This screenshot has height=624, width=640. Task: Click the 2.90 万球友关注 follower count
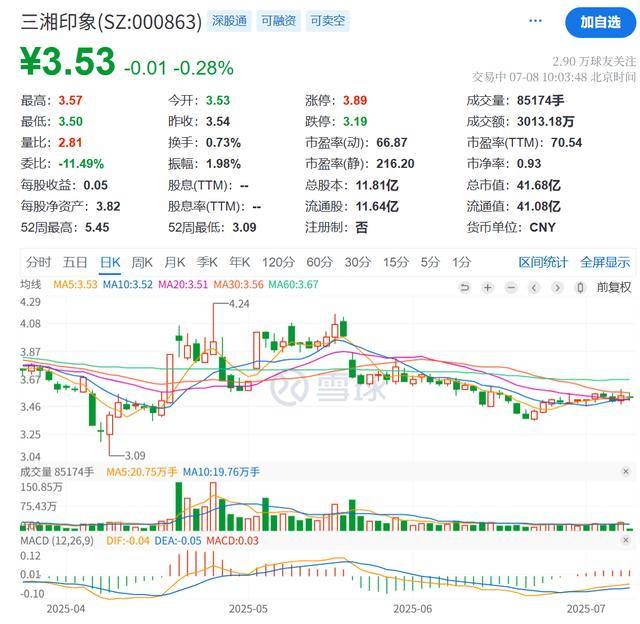[594, 62]
